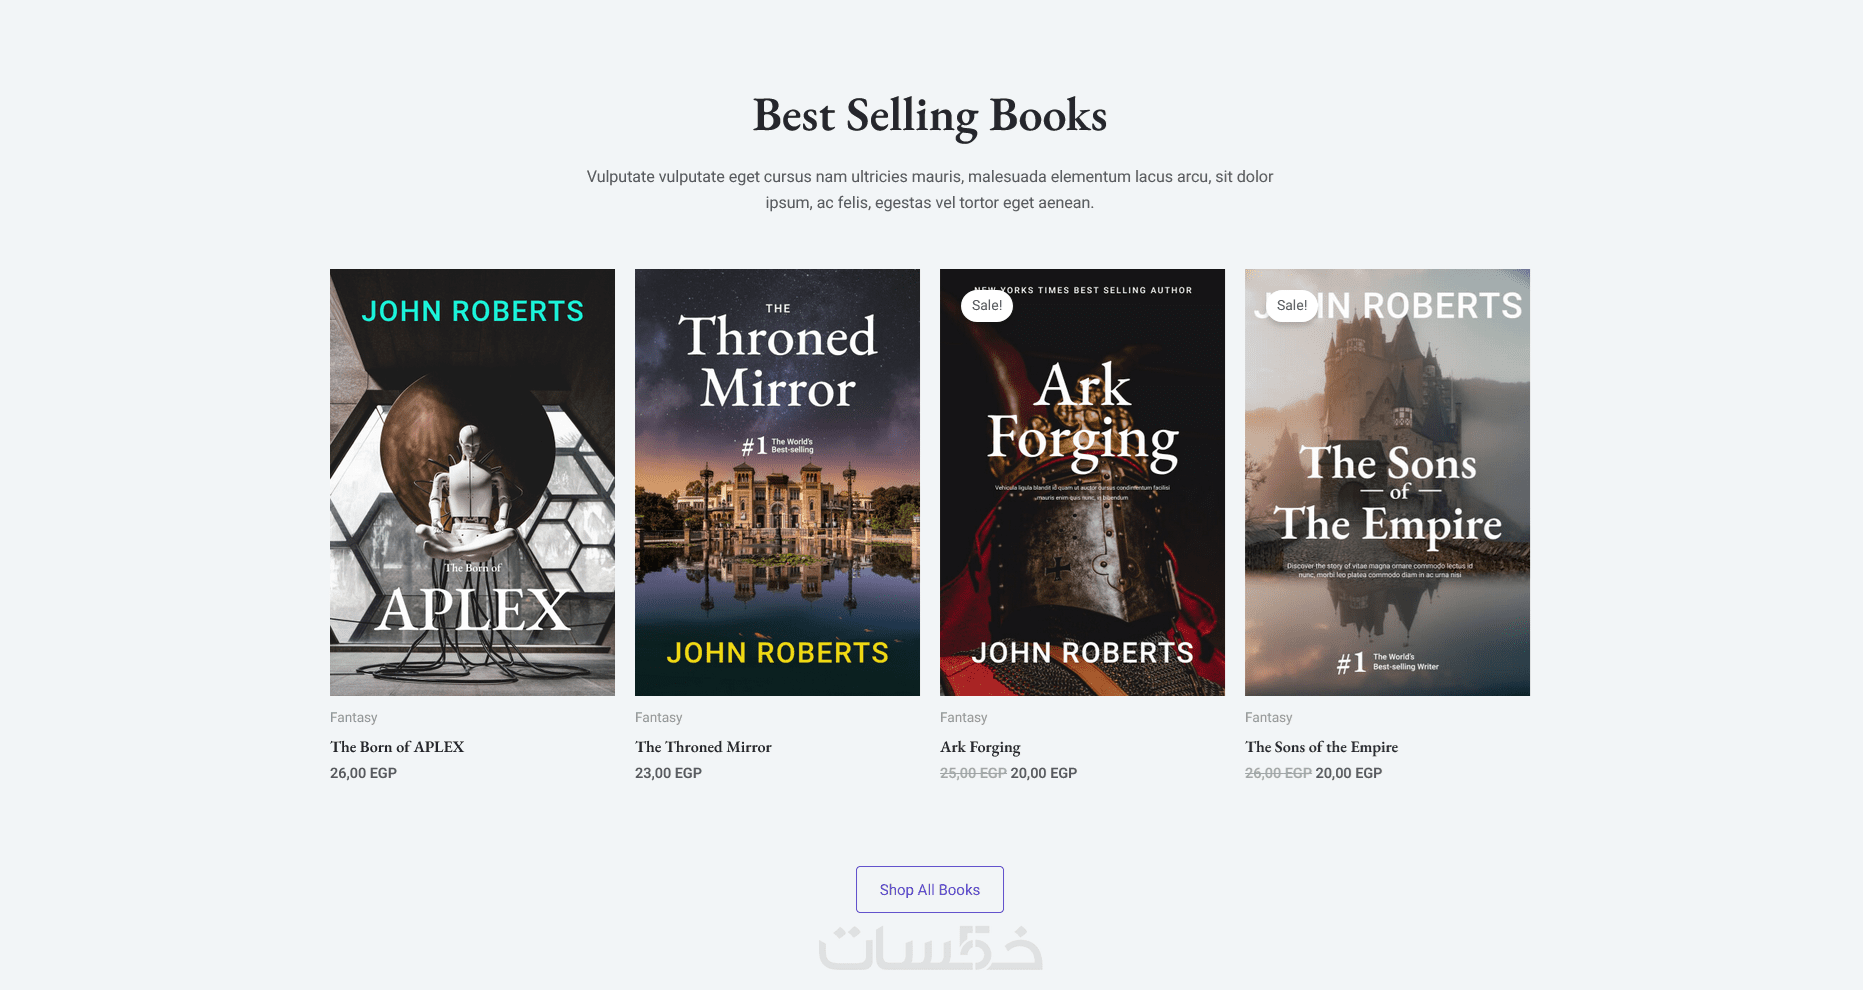This screenshot has height=991, width=1863.
Task: Click the 23,00 EGP price label
Action: coord(668,773)
